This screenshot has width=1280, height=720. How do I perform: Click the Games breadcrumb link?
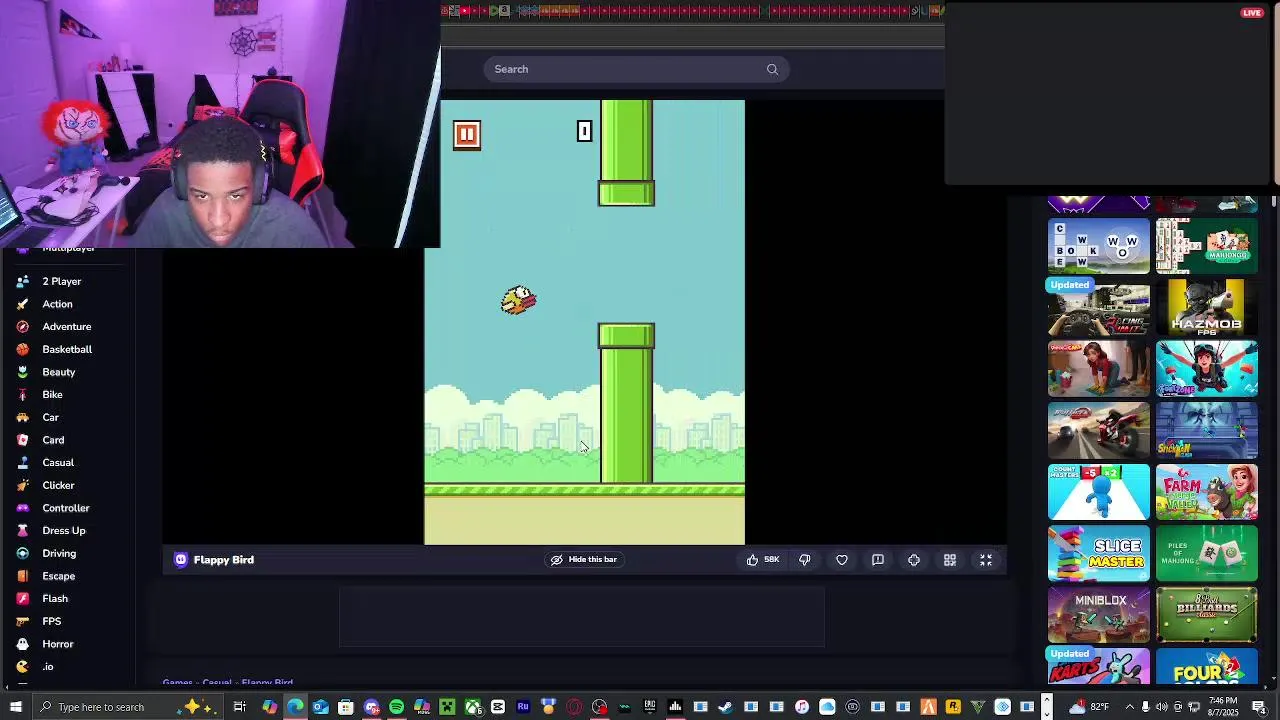coord(177,682)
